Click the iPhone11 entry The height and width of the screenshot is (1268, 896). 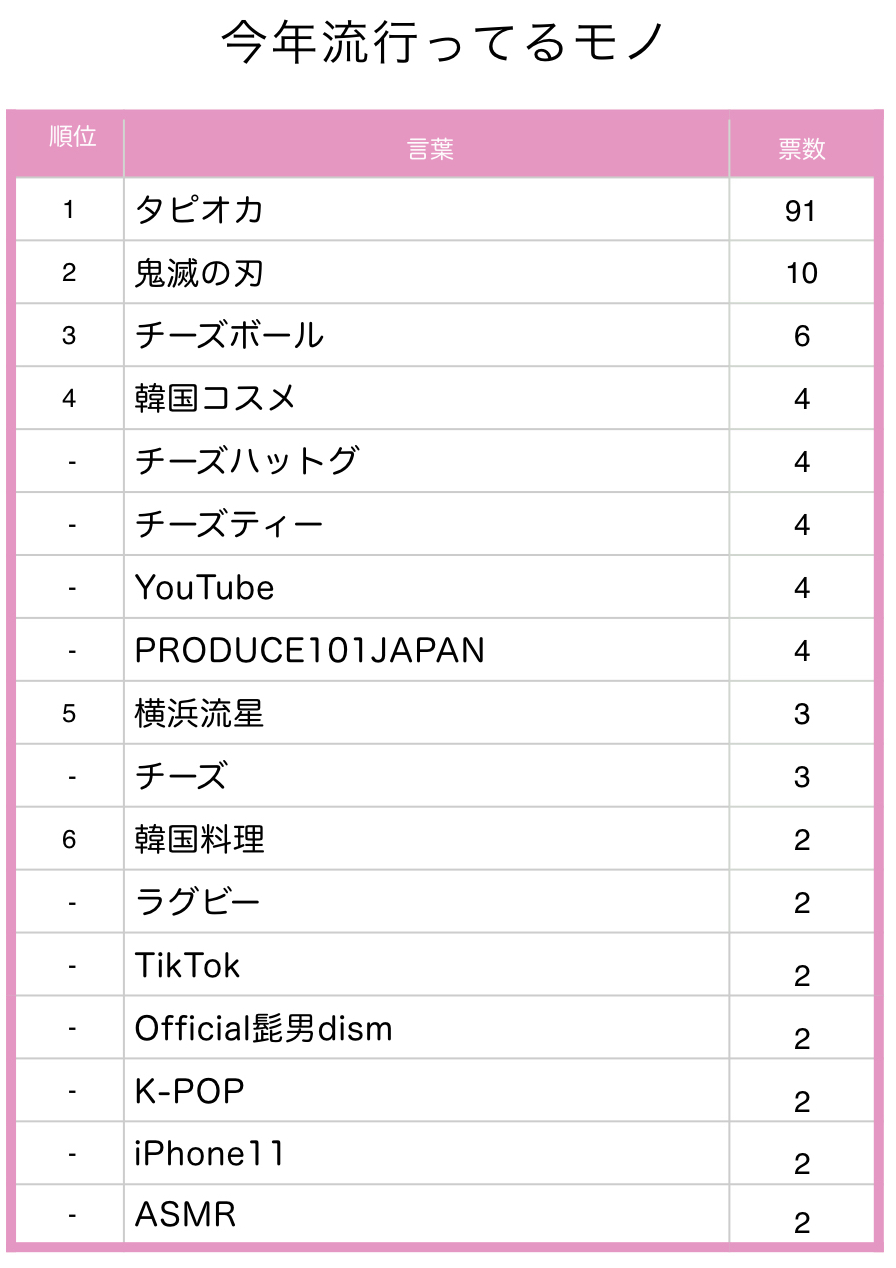(x=210, y=1155)
